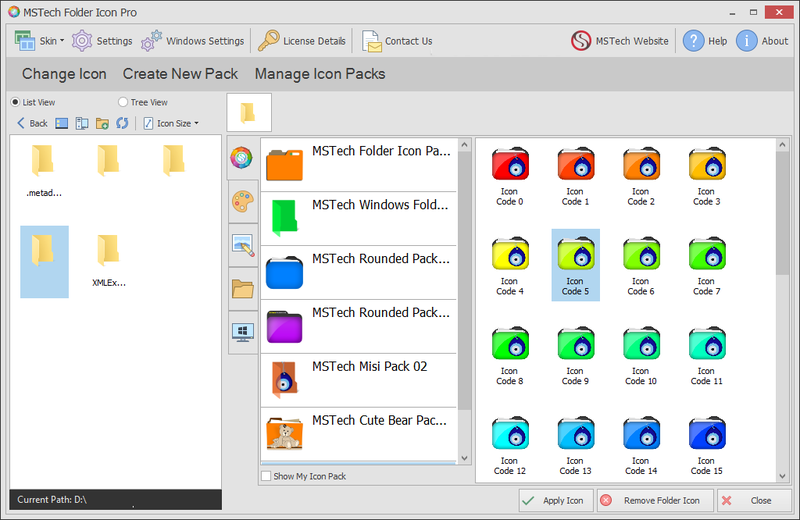Click the icon grid scroll up arrow
Screen dimensions: 800x520
click(x=783, y=145)
